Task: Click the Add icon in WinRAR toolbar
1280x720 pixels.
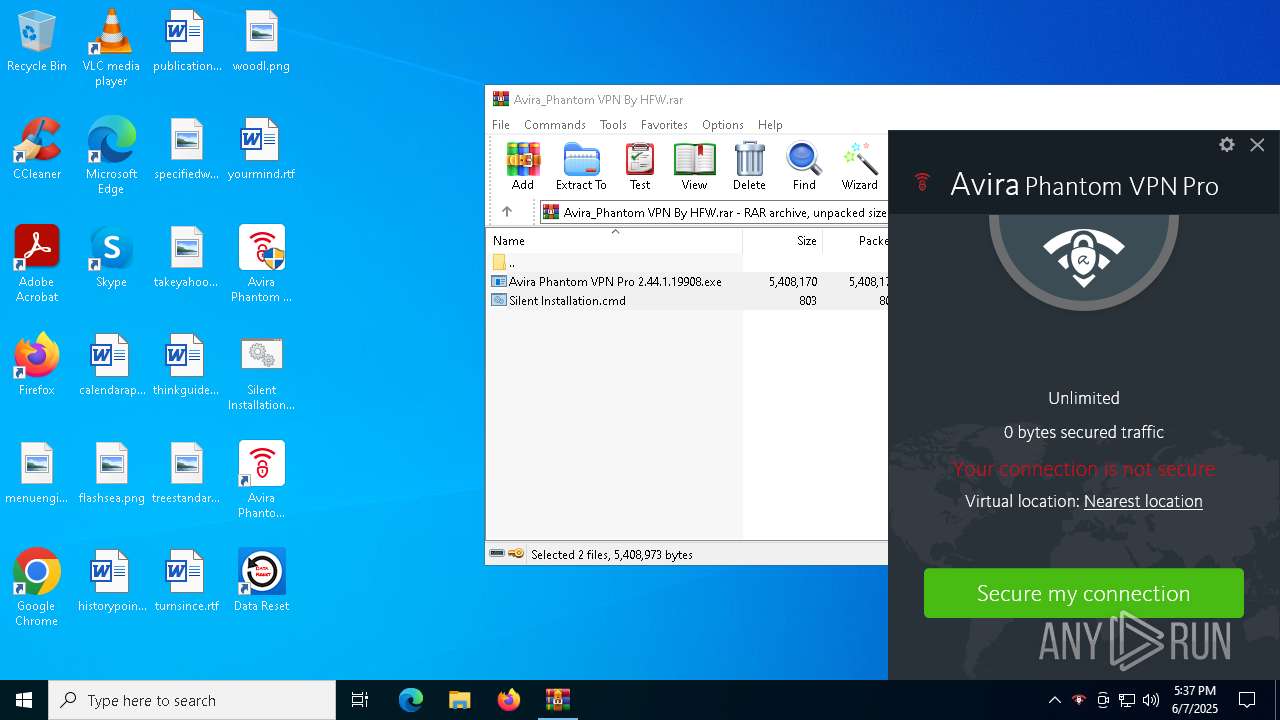Action: click(x=522, y=166)
